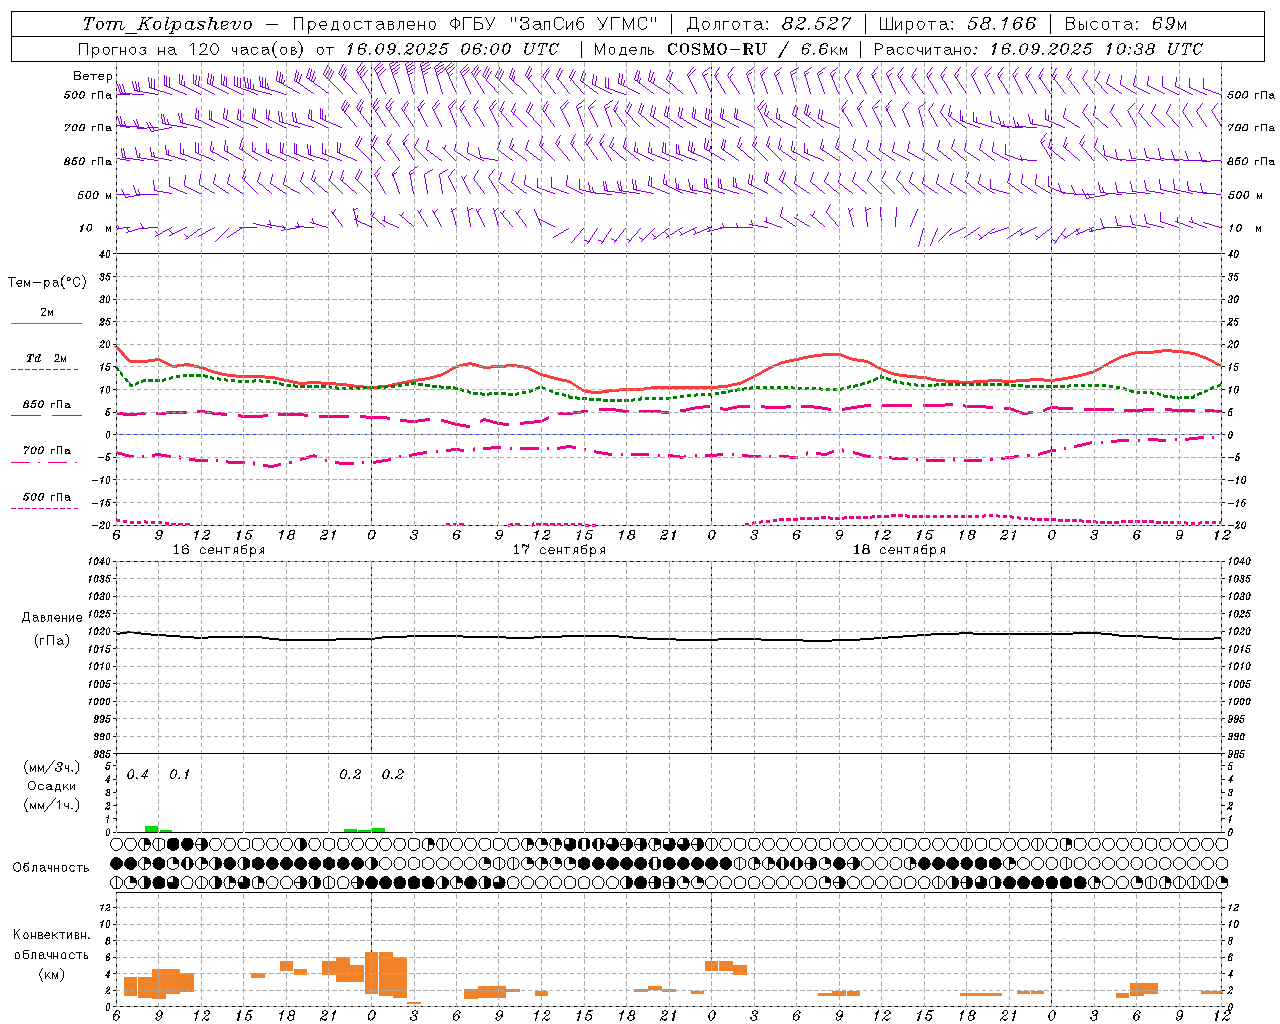This screenshot has width=1280, height=1024.
Task: Select the longitude value Долгота: 82.527
Action: pyautogui.click(x=769, y=24)
